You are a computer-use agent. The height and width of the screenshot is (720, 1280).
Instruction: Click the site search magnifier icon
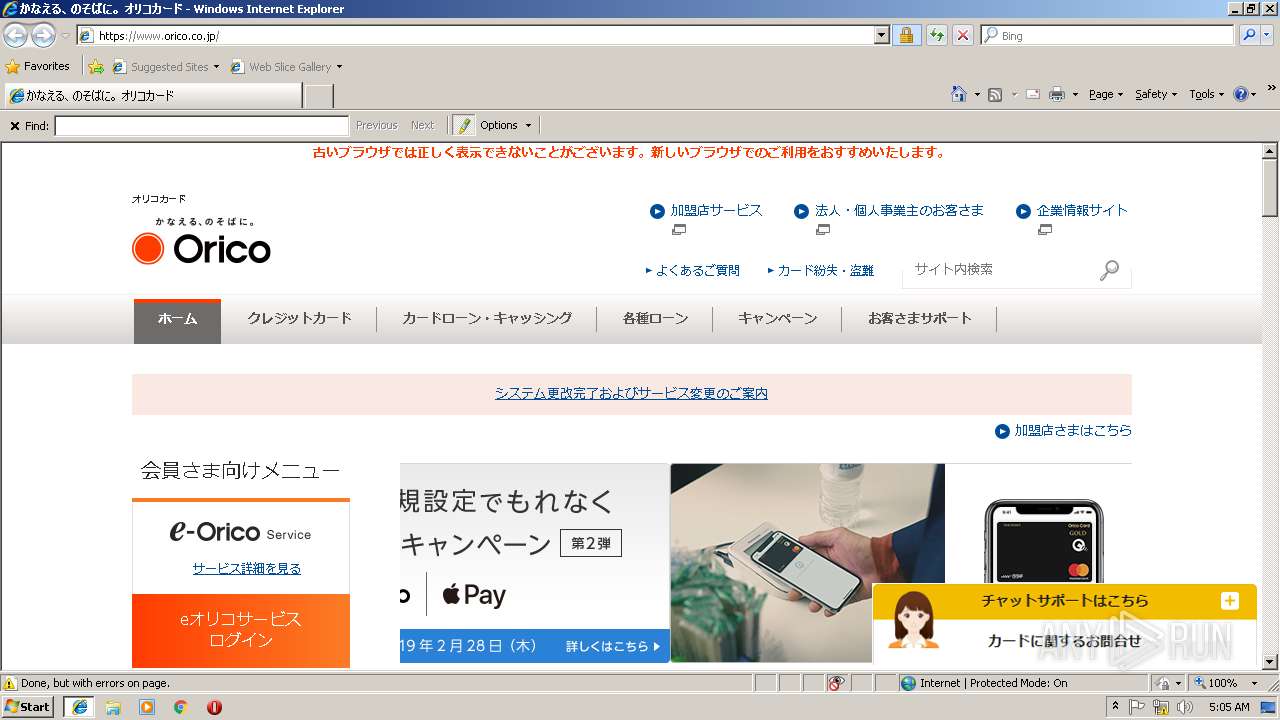click(1109, 270)
